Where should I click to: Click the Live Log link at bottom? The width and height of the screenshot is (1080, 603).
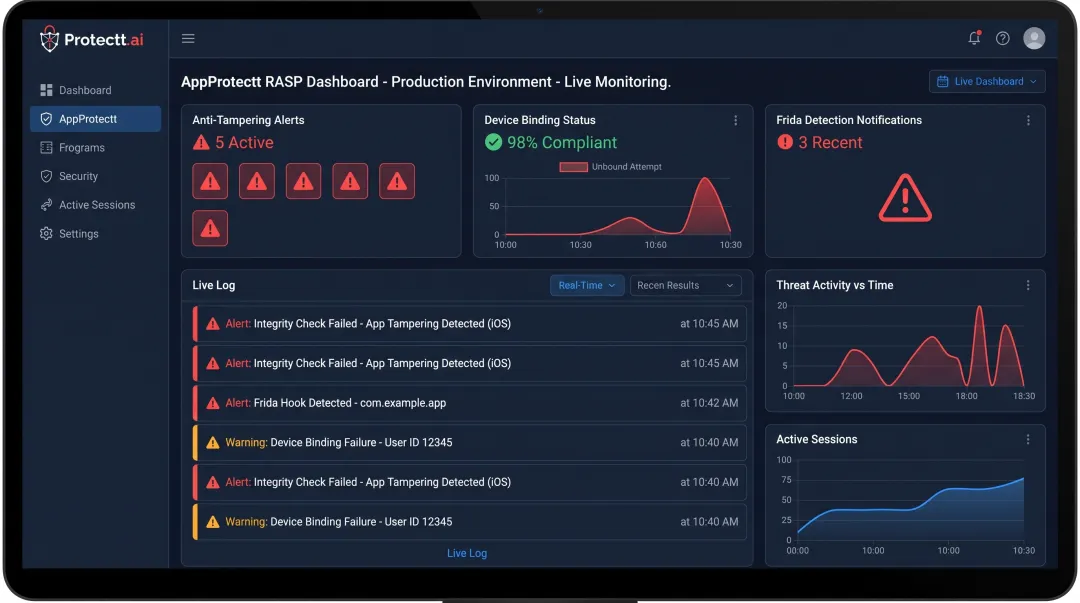(467, 553)
